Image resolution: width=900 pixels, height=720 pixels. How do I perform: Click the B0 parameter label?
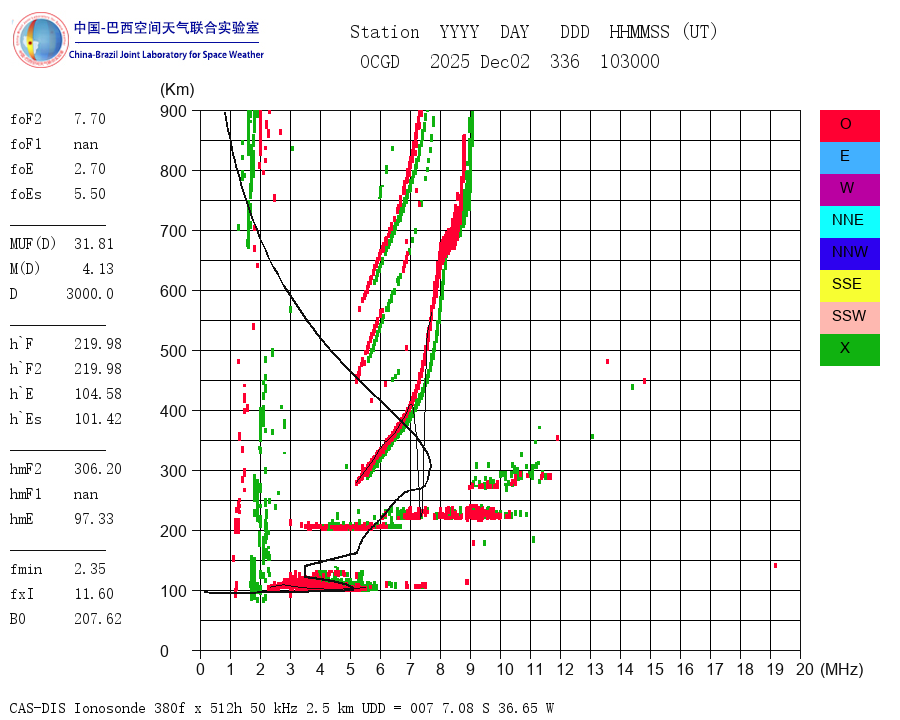(x=18, y=619)
